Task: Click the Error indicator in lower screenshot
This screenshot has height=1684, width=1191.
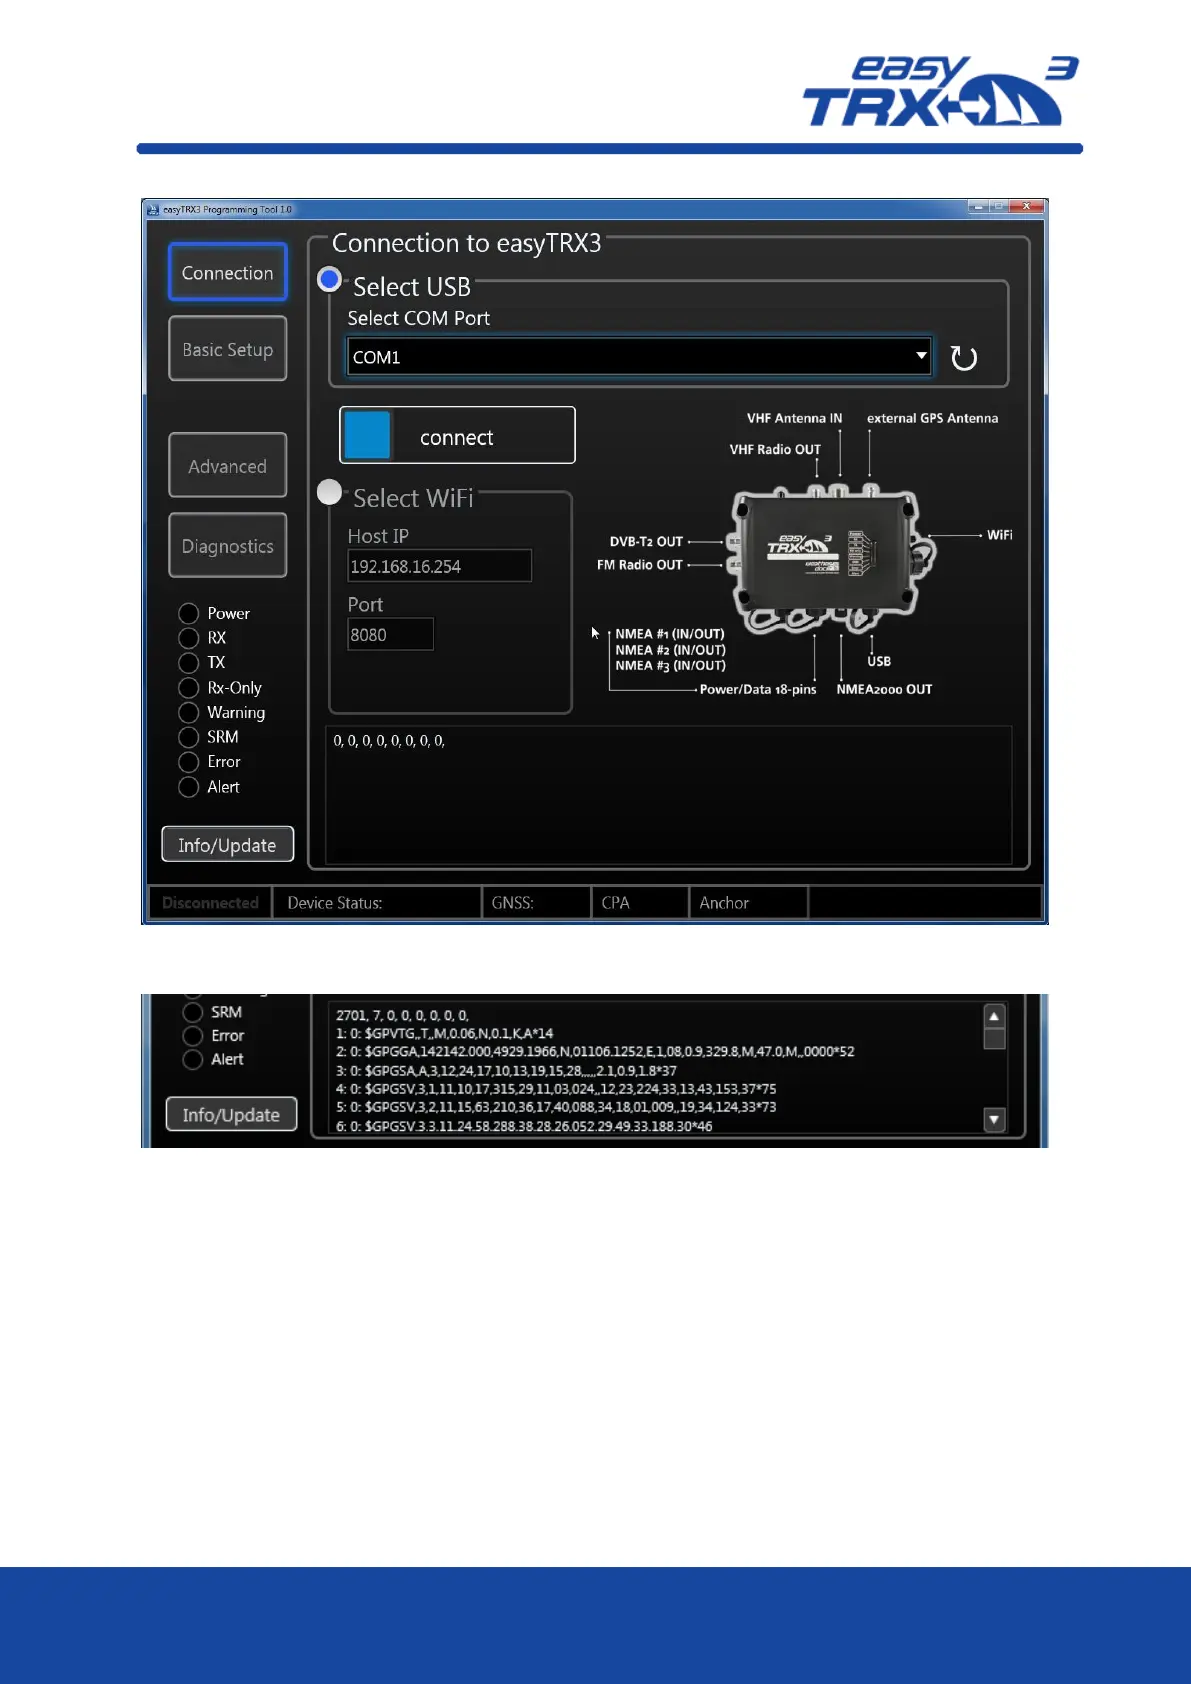Action: coord(193,1036)
